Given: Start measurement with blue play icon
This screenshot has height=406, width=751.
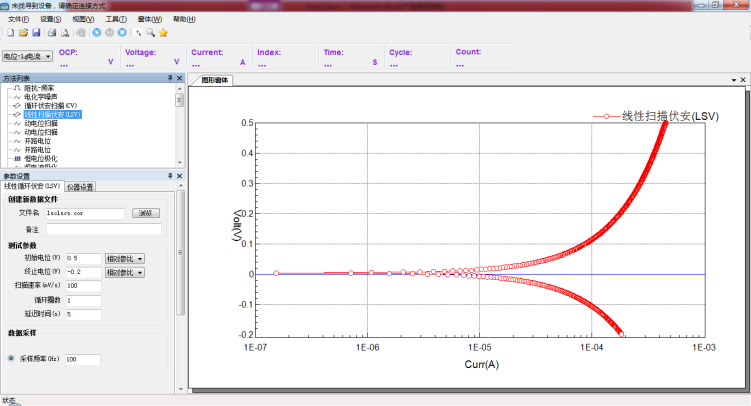Looking at the screenshot, I should pos(97,33).
